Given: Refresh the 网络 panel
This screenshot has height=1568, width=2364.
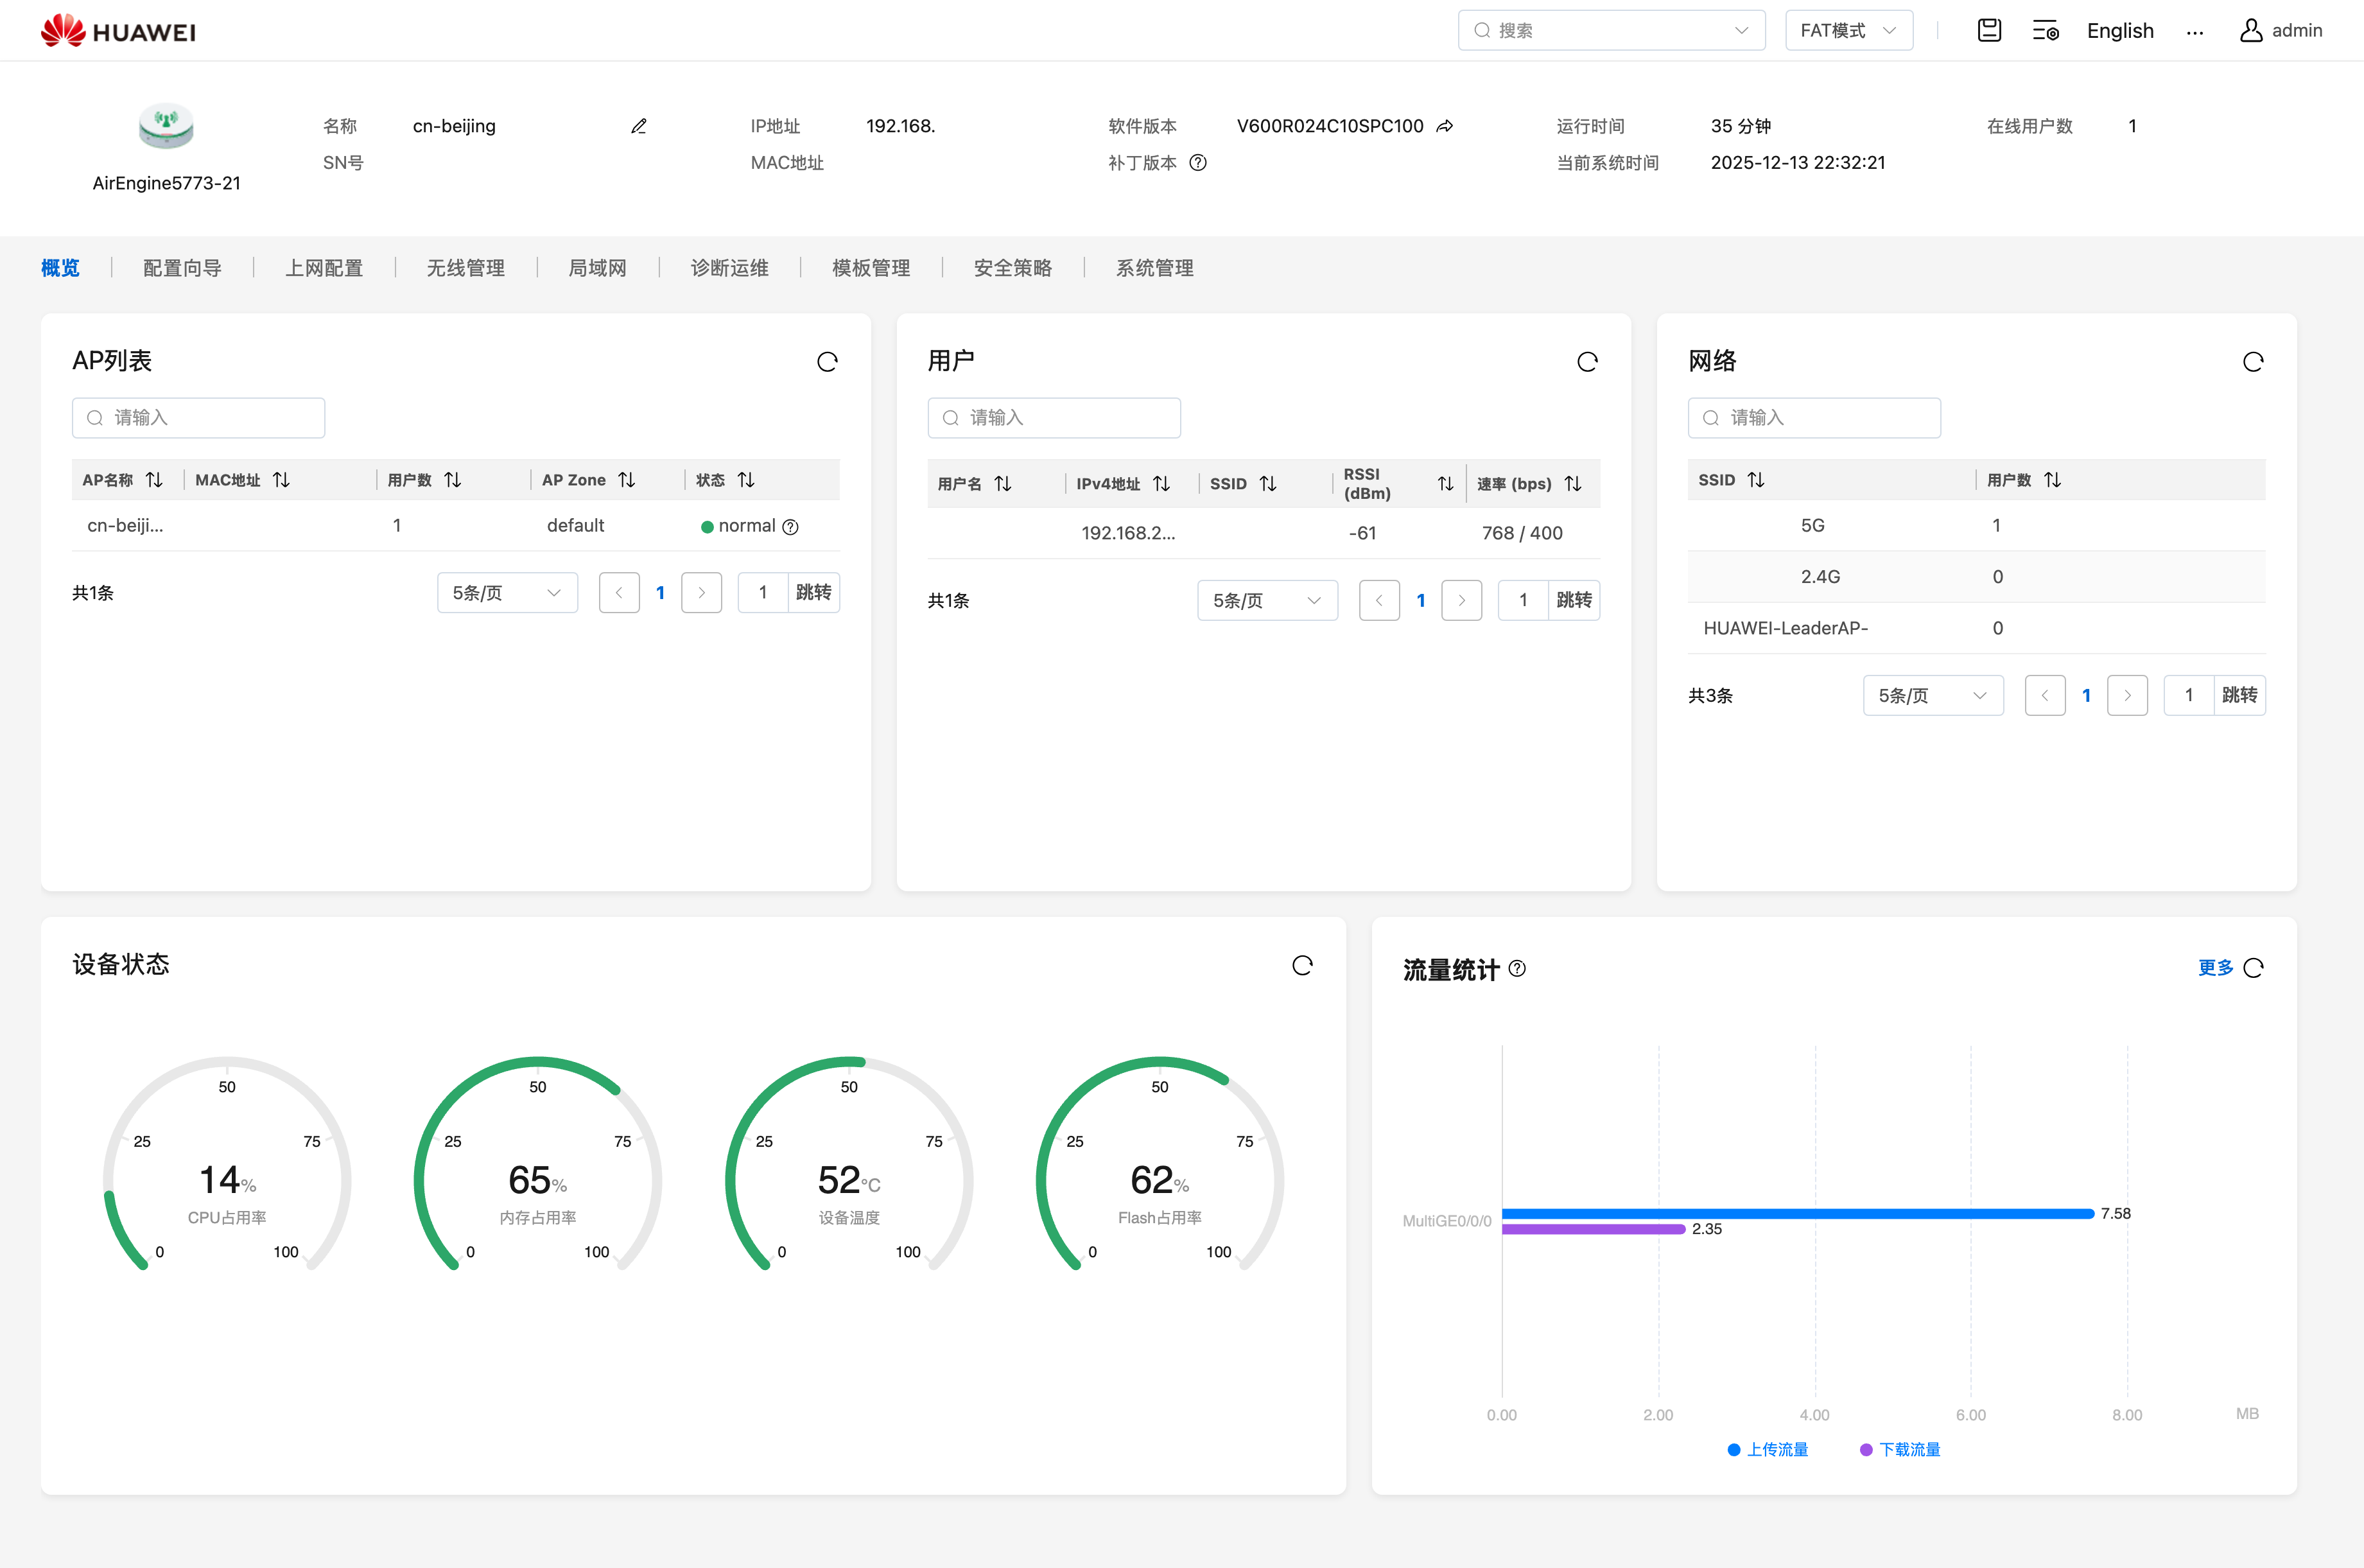Looking at the screenshot, I should (x=2253, y=361).
